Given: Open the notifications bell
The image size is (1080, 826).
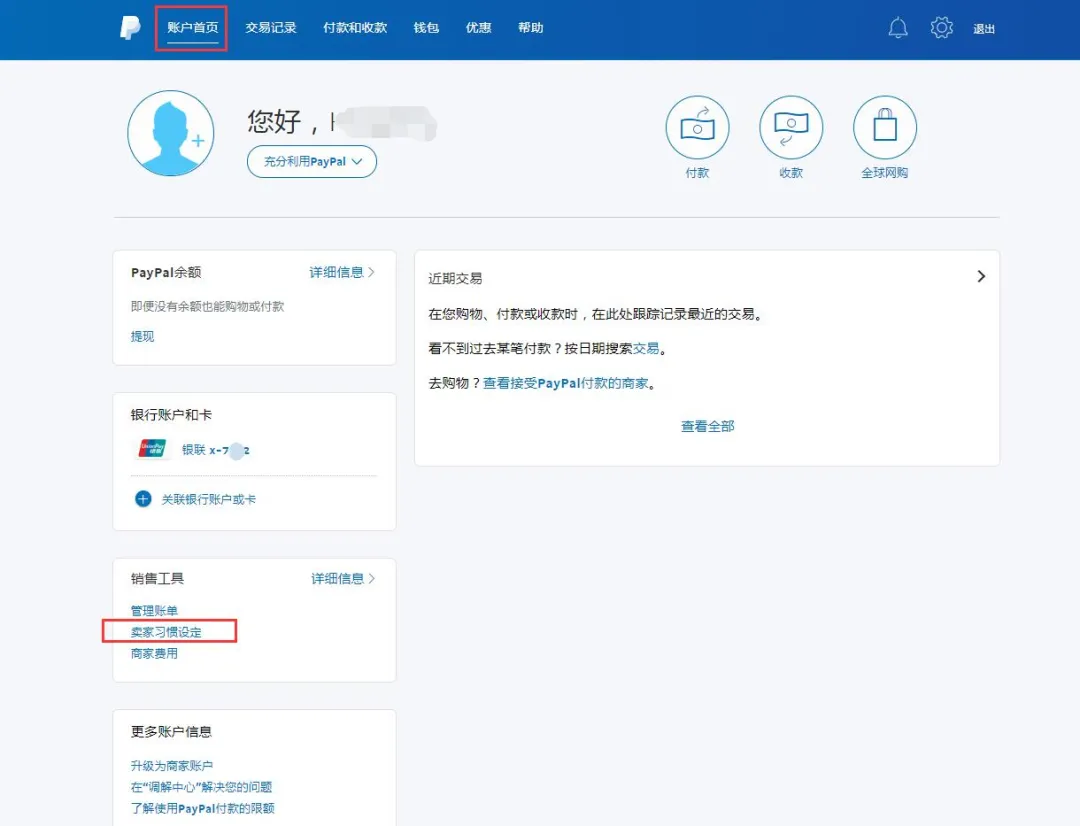Looking at the screenshot, I should point(897,28).
